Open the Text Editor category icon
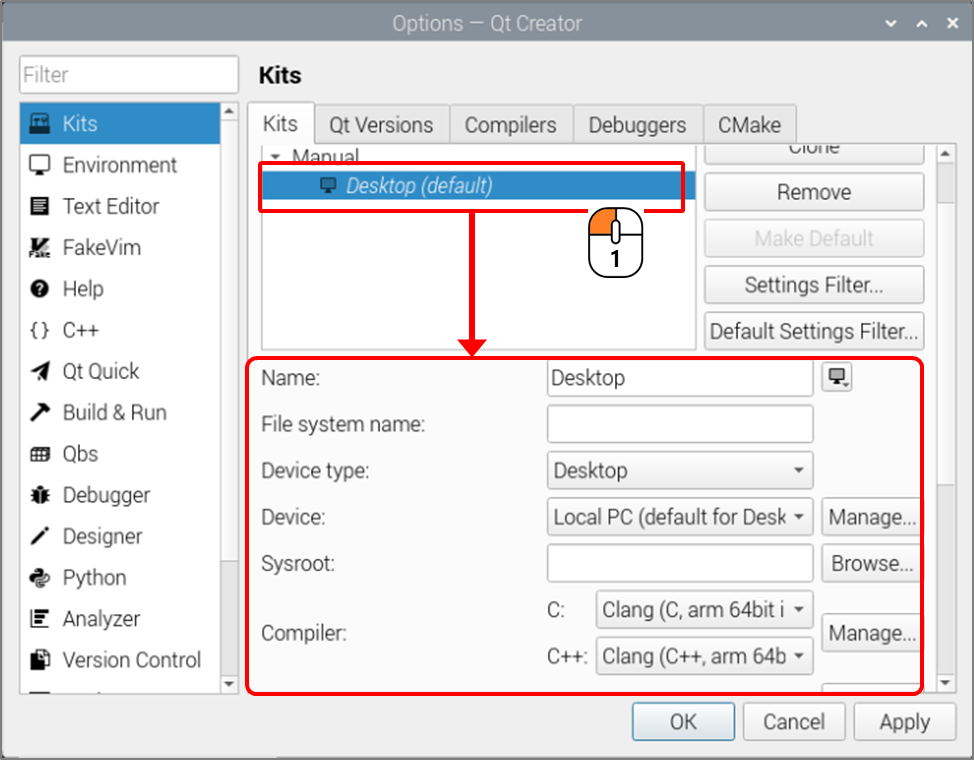 40,206
